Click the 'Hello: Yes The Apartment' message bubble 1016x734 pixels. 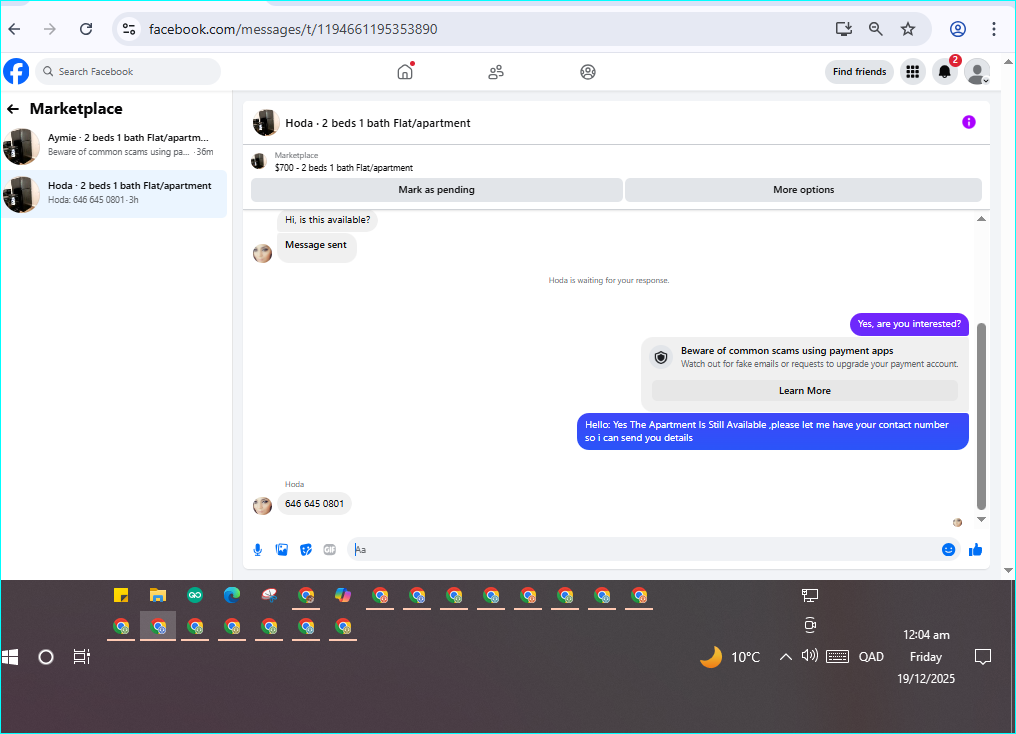tap(772, 431)
